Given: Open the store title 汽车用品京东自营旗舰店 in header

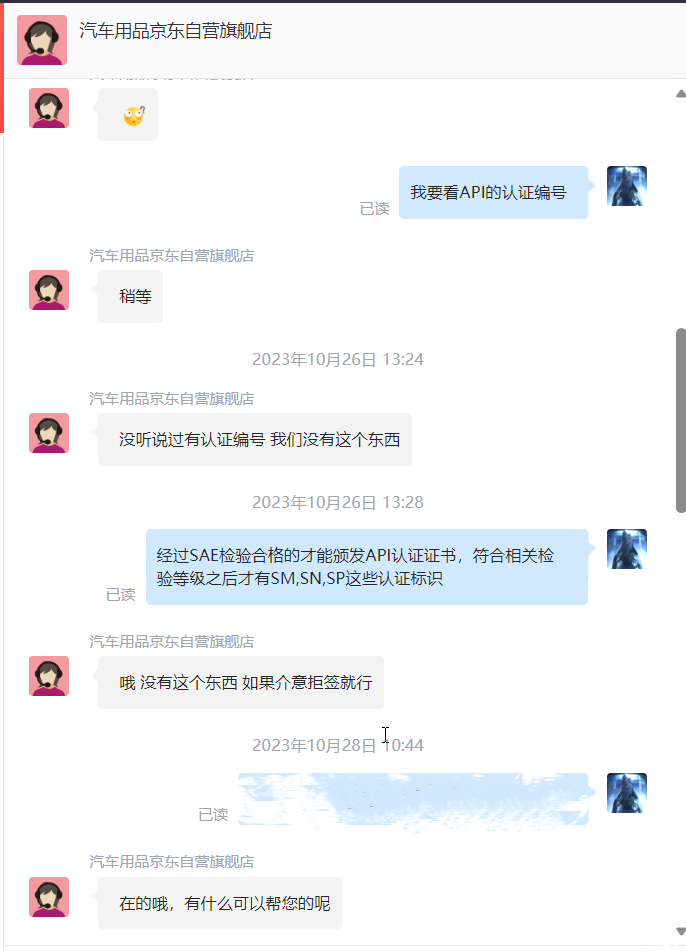Looking at the screenshot, I should 176,30.
